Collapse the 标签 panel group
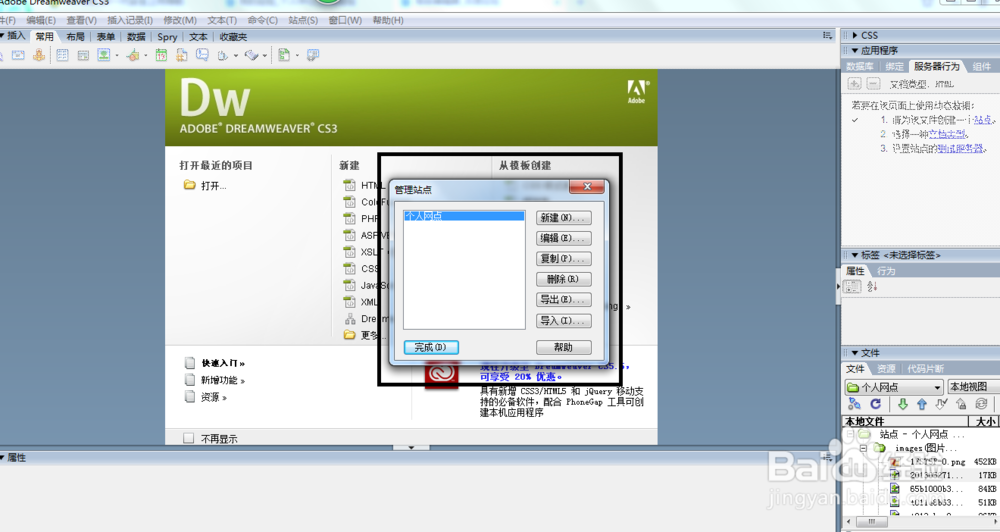The image size is (1000, 532). click(x=855, y=255)
